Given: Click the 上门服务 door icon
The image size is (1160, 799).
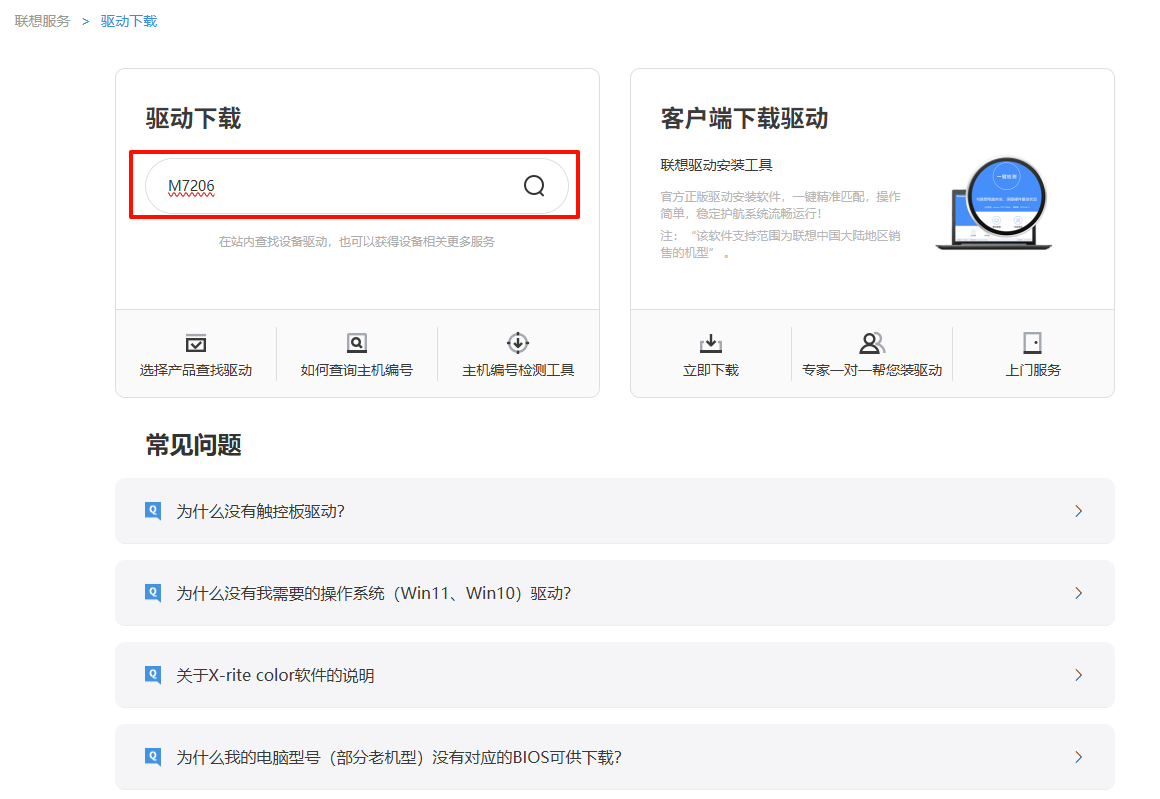Looking at the screenshot, I should click(1033, 341).
